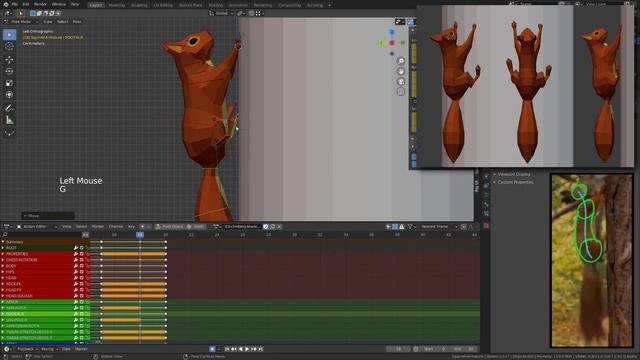Open the Pose menu in 3D viewport
The height and width of the screenshot is (360, 640).
[77, 22]
